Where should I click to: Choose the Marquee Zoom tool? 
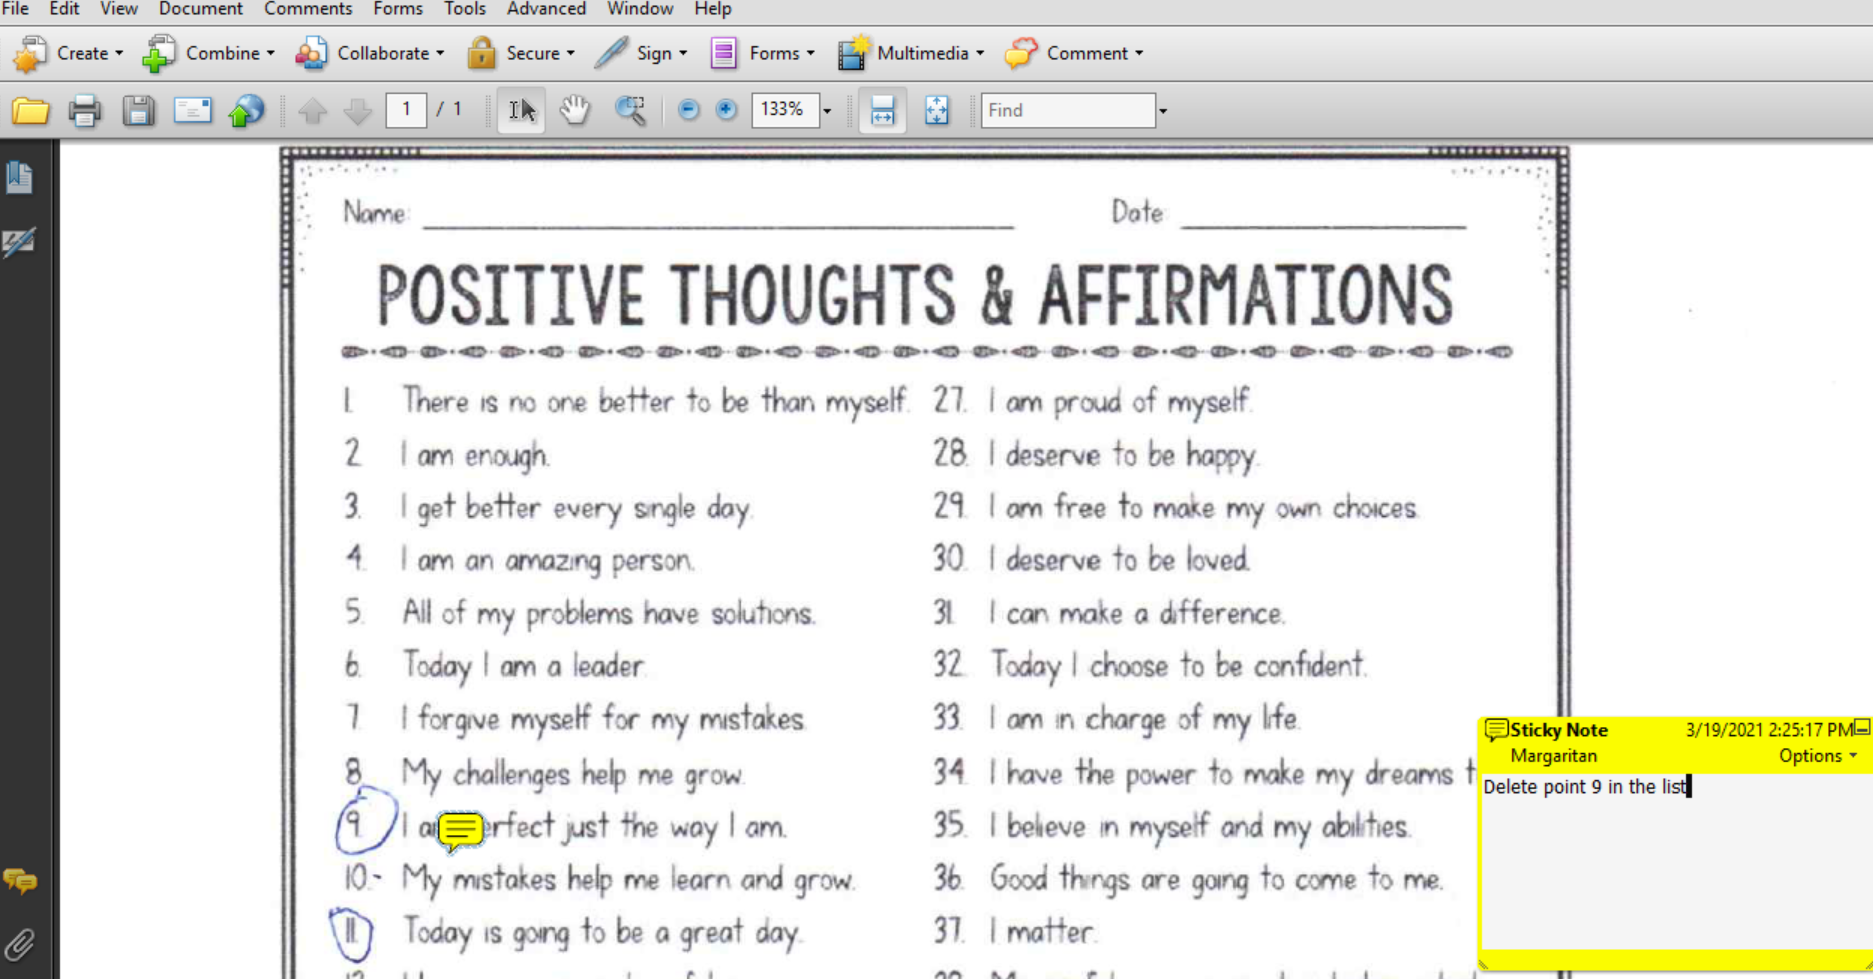(630, 110)
